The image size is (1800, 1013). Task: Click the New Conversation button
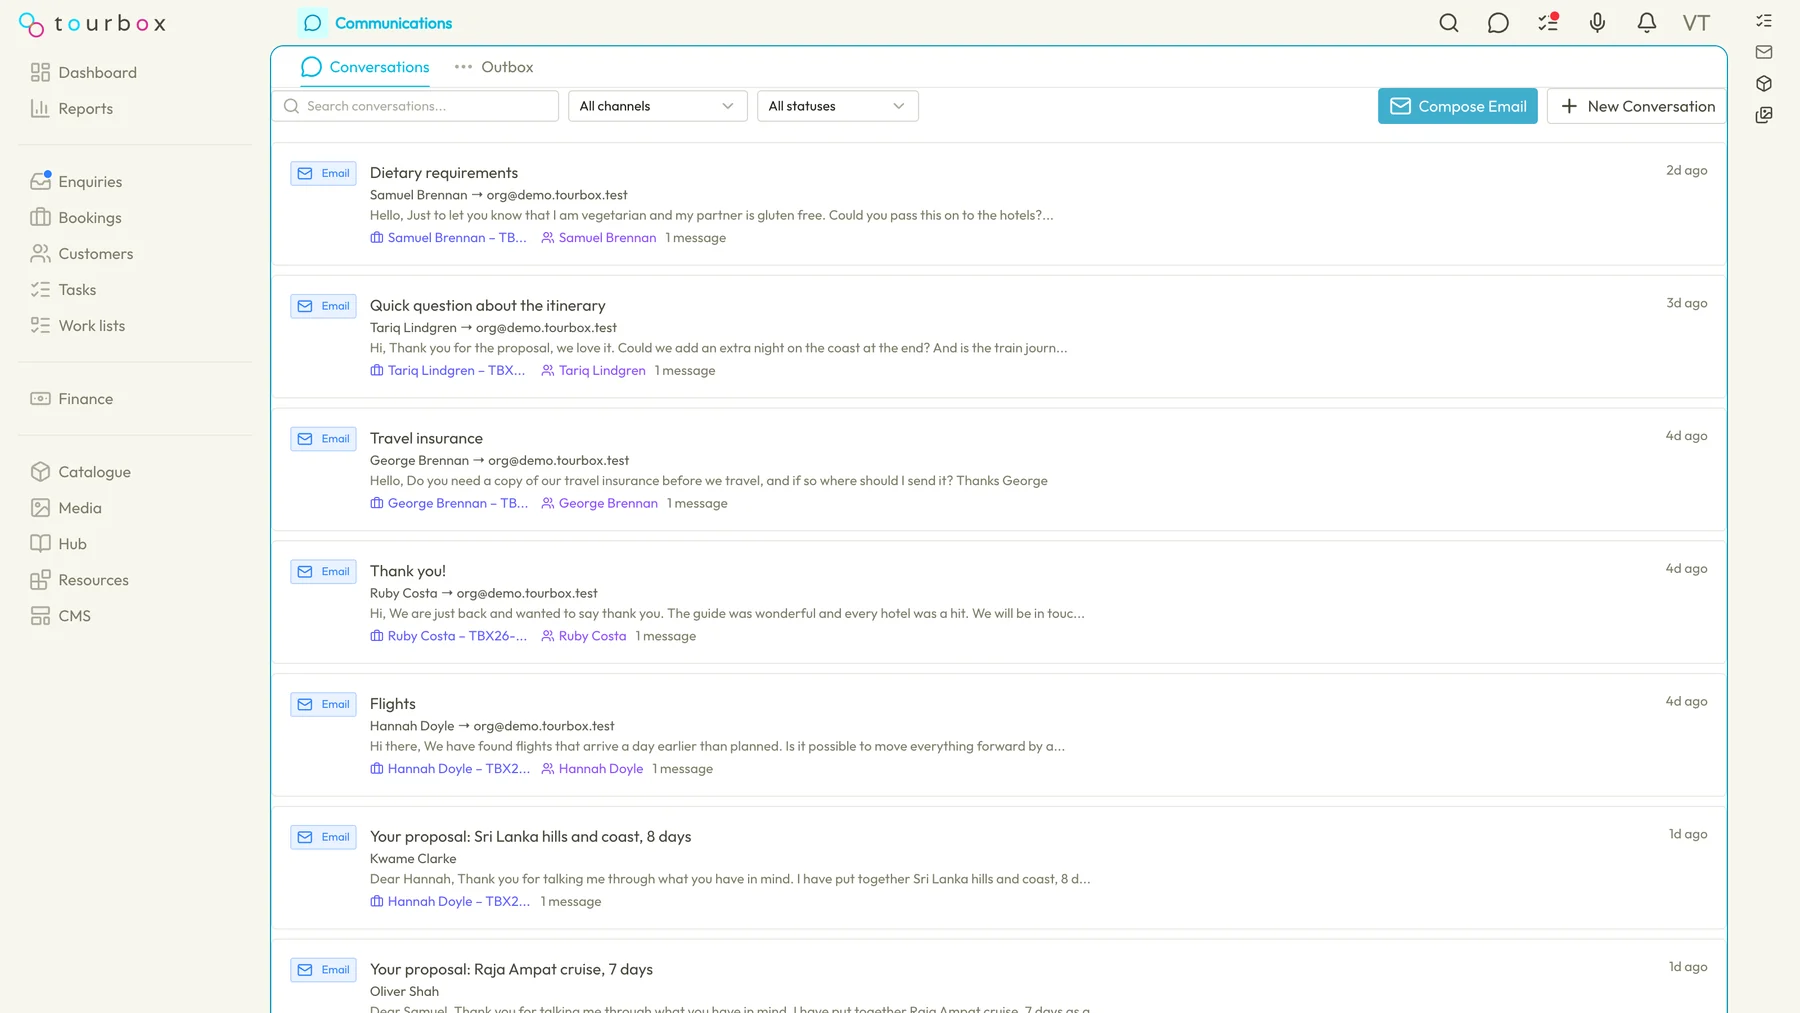click(1637, 106)
